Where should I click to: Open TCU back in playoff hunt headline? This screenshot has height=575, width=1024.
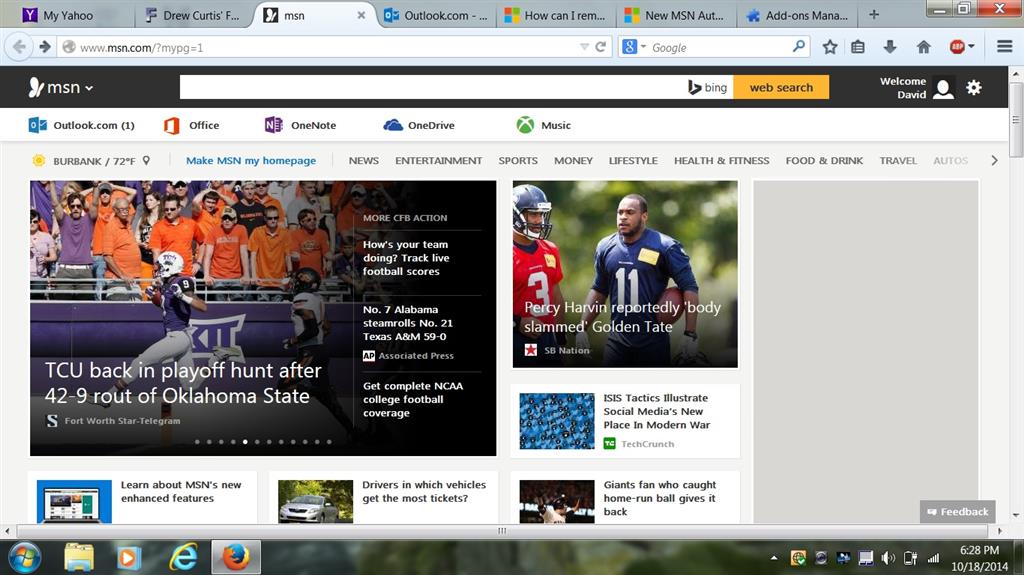click(183, 383)
